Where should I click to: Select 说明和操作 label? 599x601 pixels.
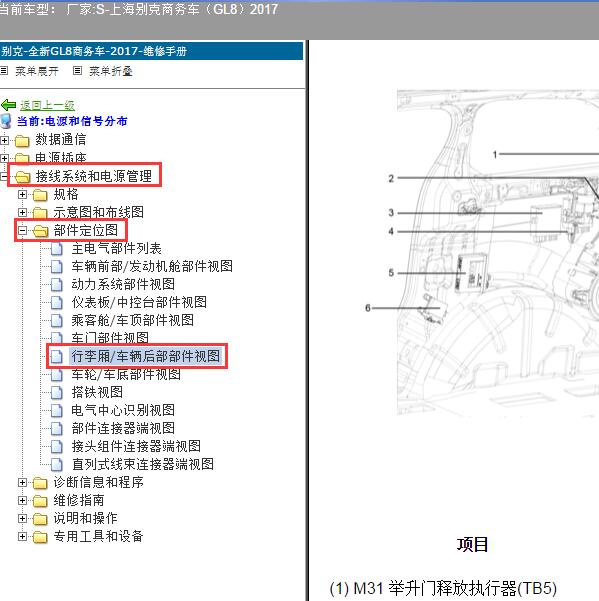pos(85,518)
